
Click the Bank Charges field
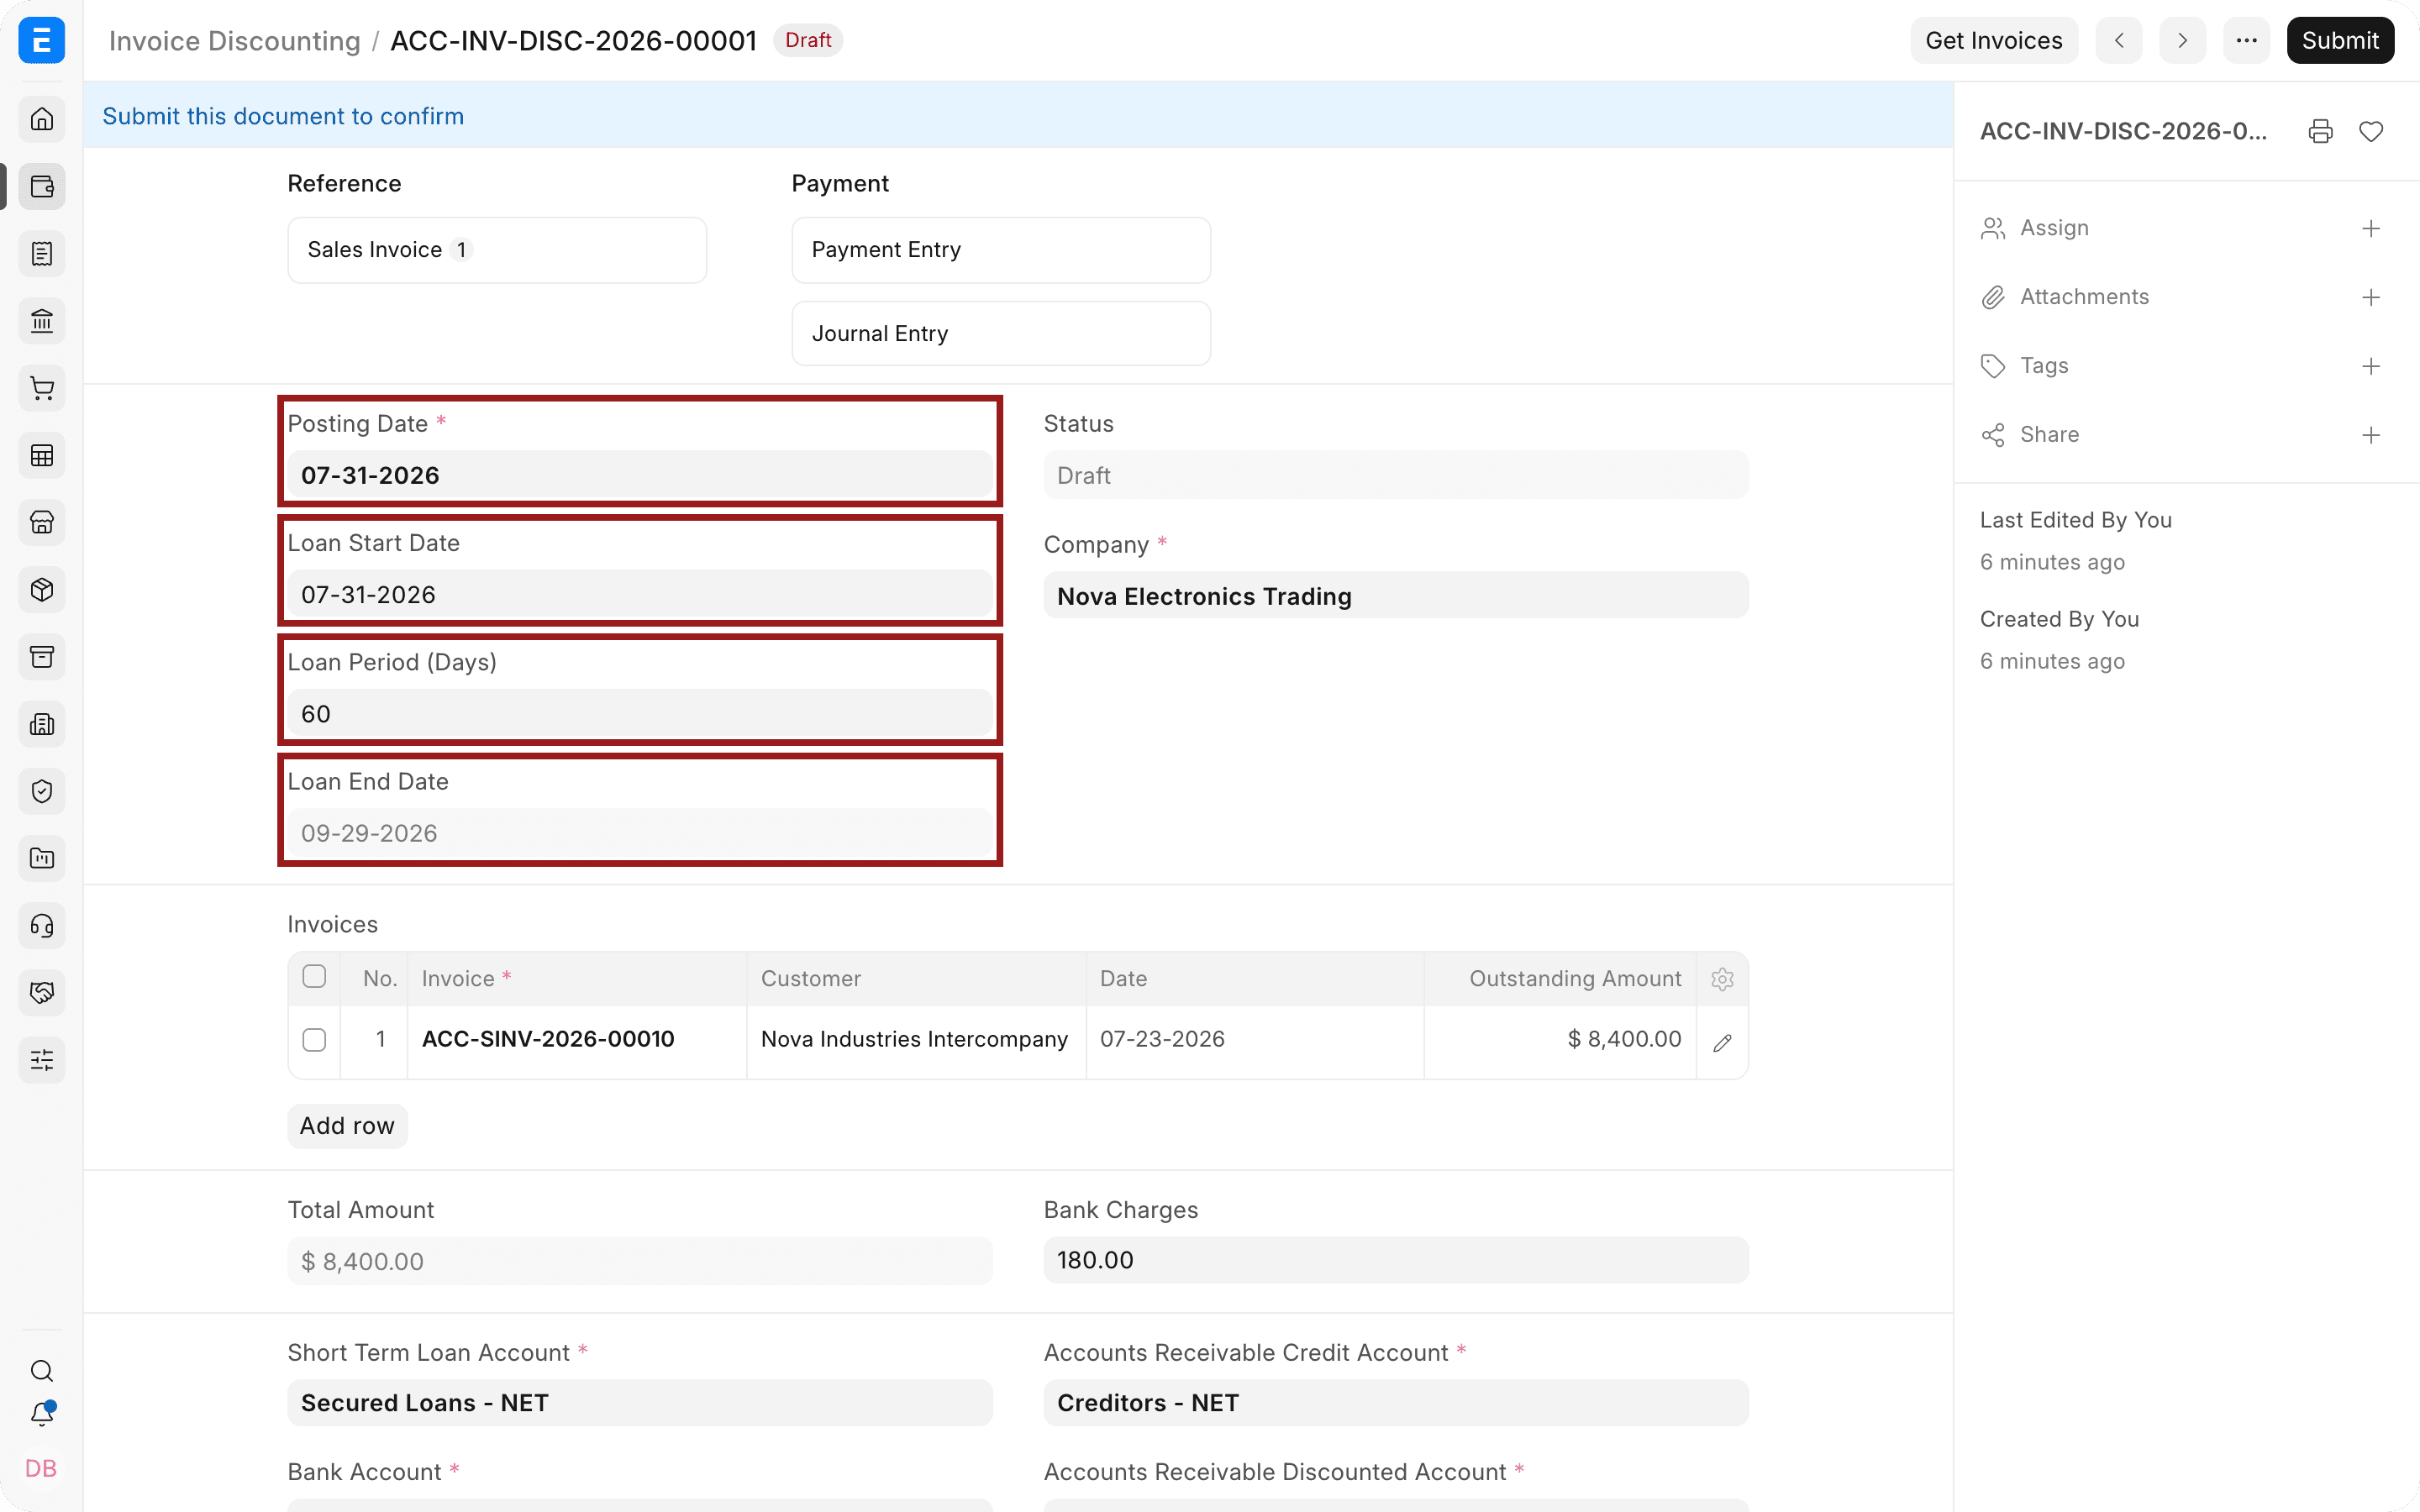(1396, 1260)
